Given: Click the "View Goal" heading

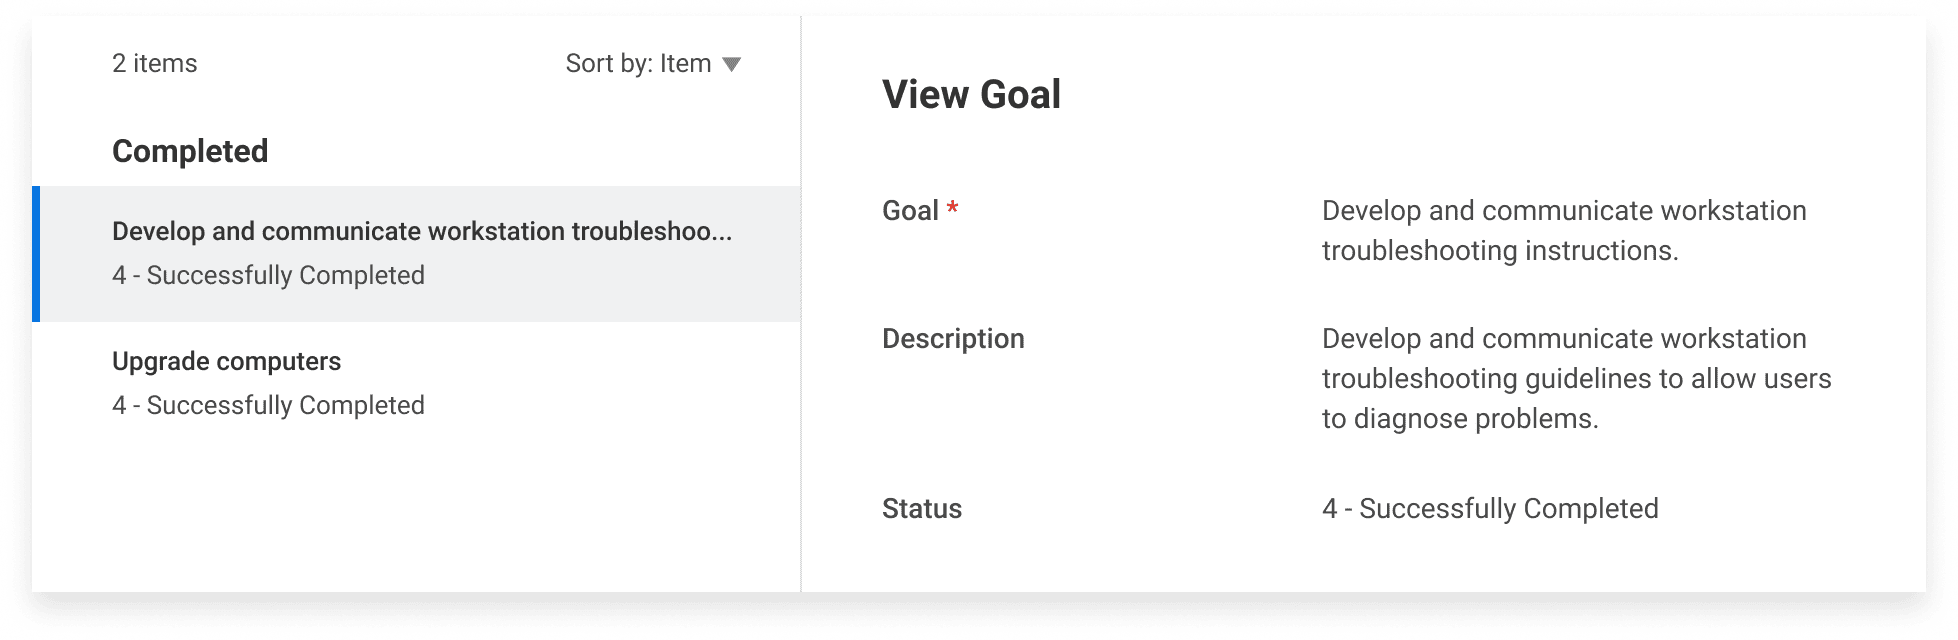Looking at the screenshot, I should pos(971,95).
